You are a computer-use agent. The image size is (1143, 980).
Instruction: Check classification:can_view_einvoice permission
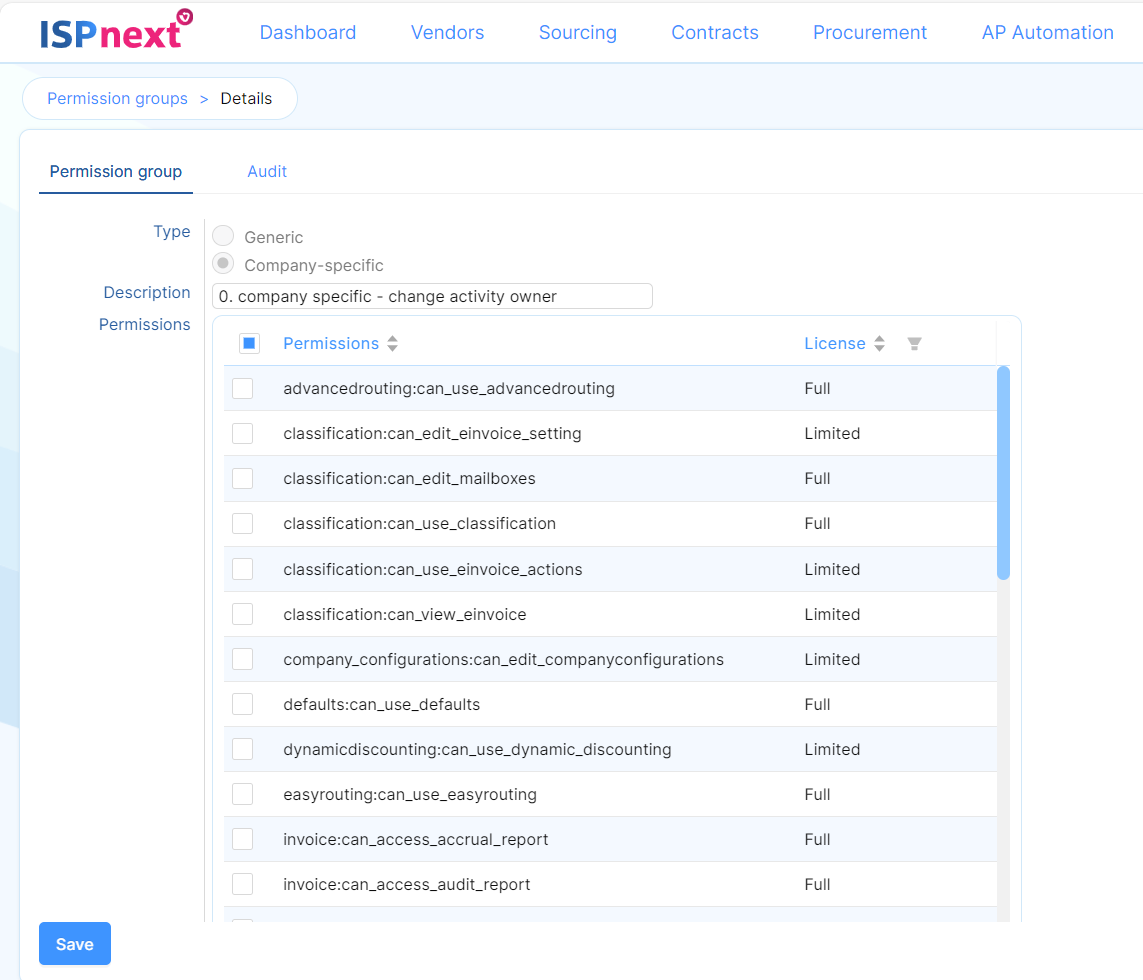click(243, 614)
